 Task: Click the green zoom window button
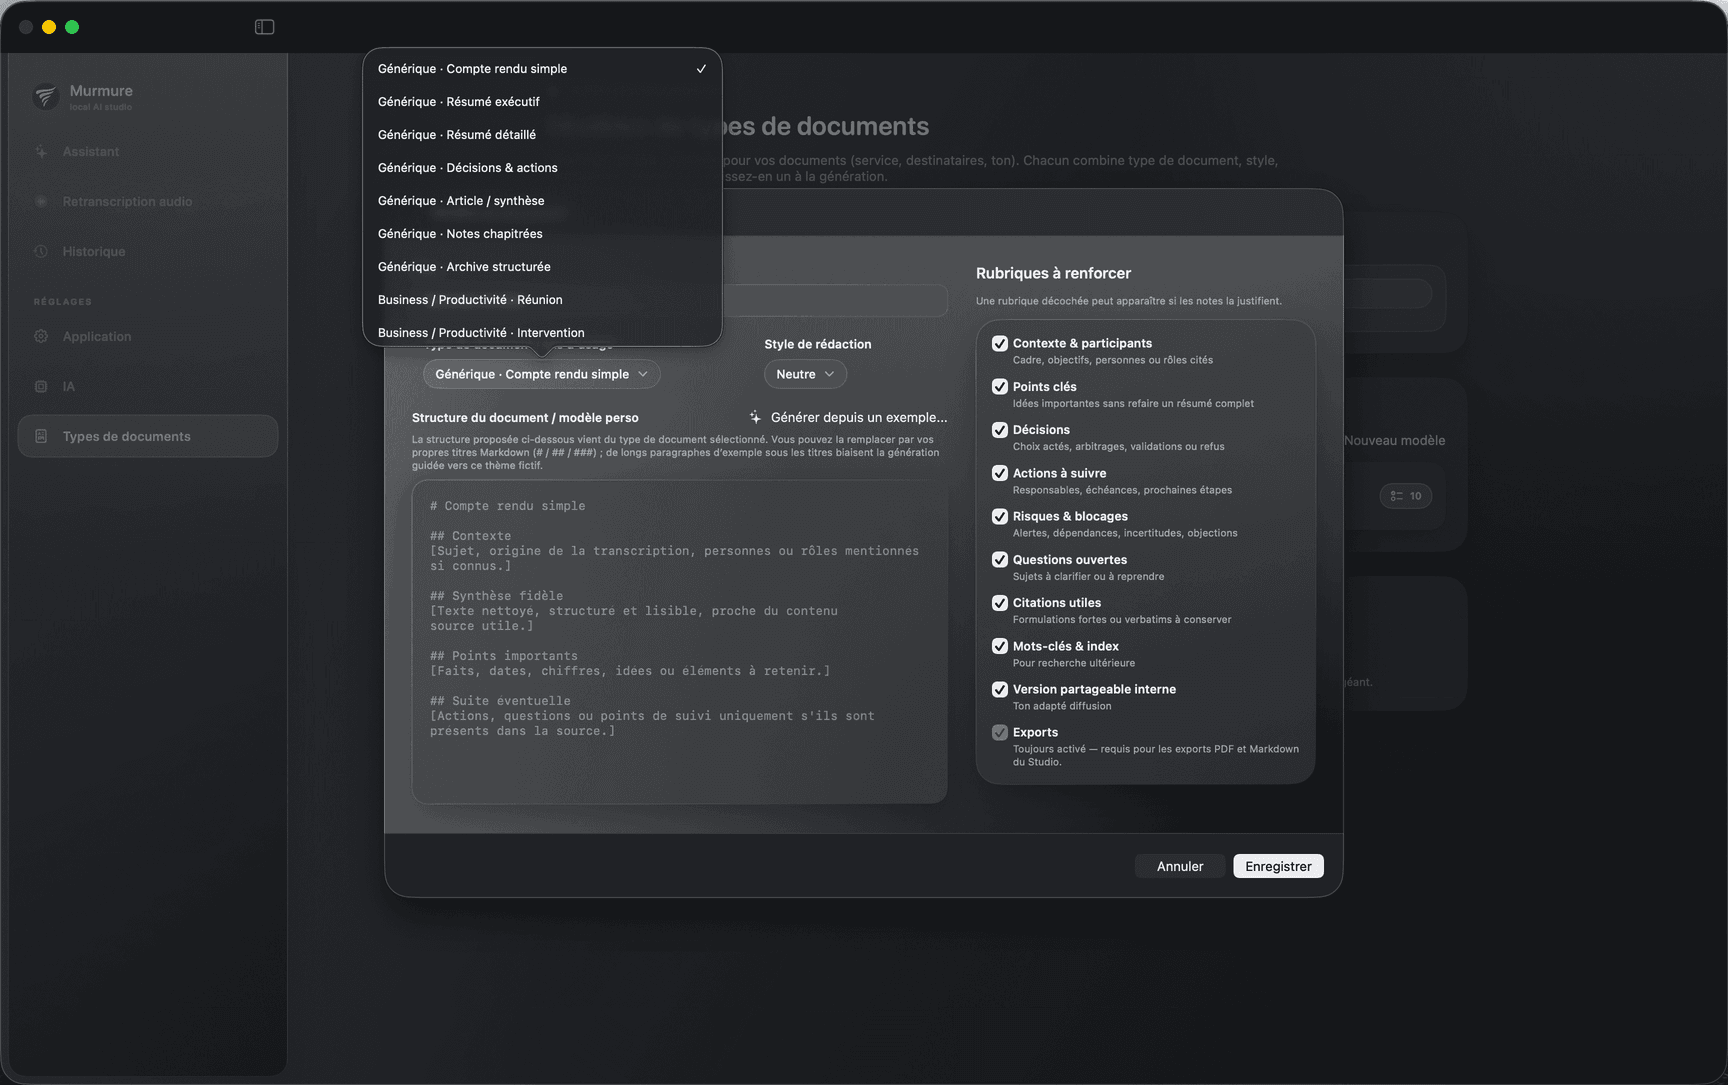[x=72, y=27]
